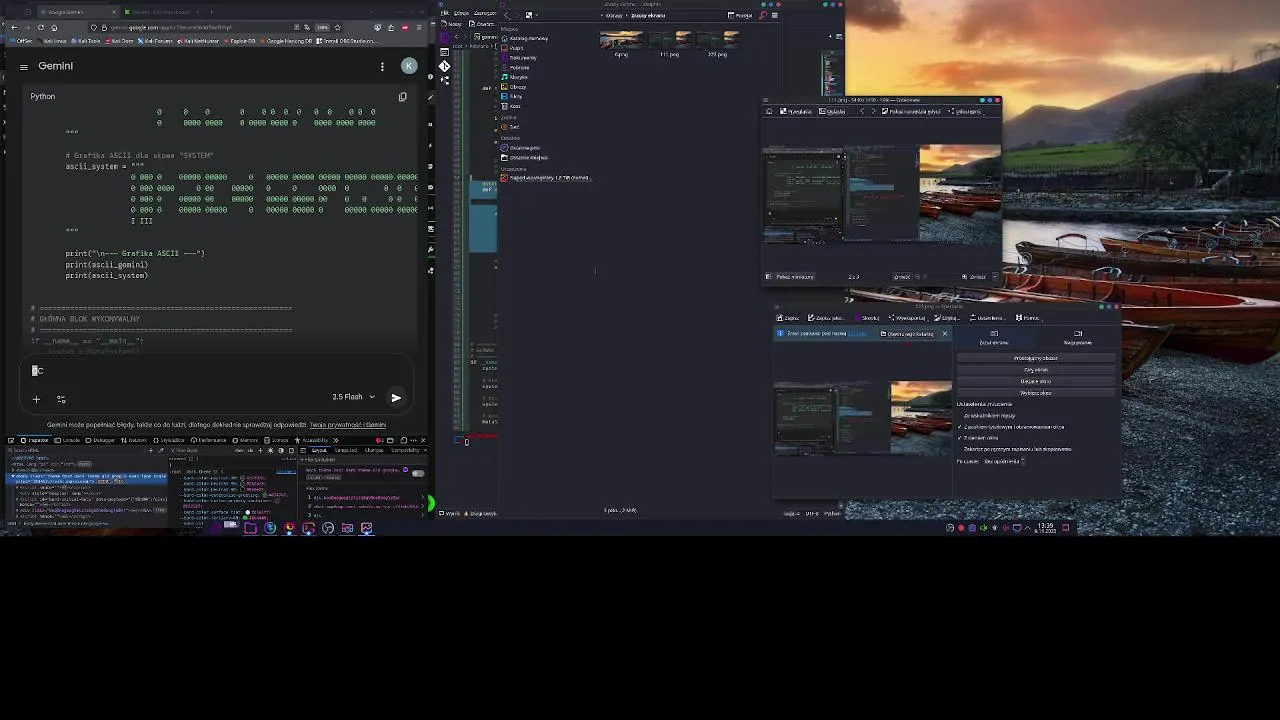Open the Gemini tools sliders icon

point(61,398)
